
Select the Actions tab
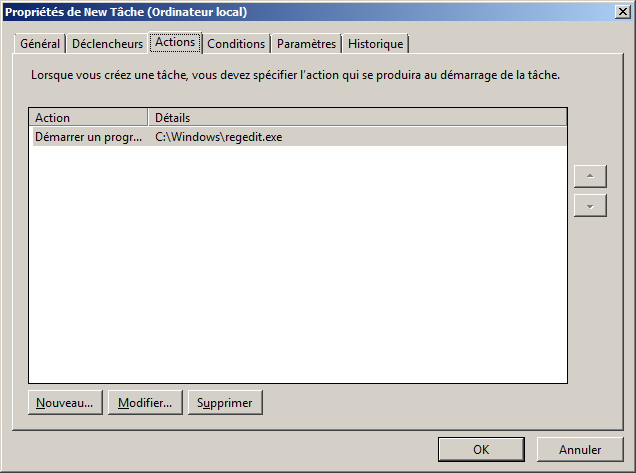point(175,43)
